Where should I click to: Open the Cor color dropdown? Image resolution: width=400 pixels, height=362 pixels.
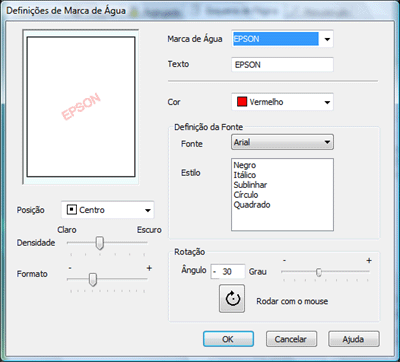282,102
